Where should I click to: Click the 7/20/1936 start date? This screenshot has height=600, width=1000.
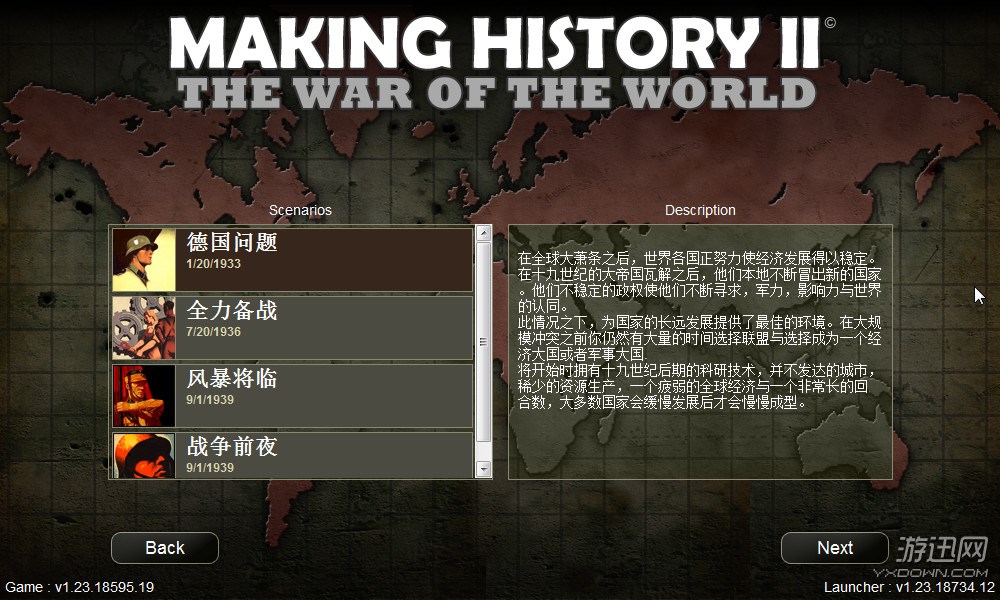214,332
